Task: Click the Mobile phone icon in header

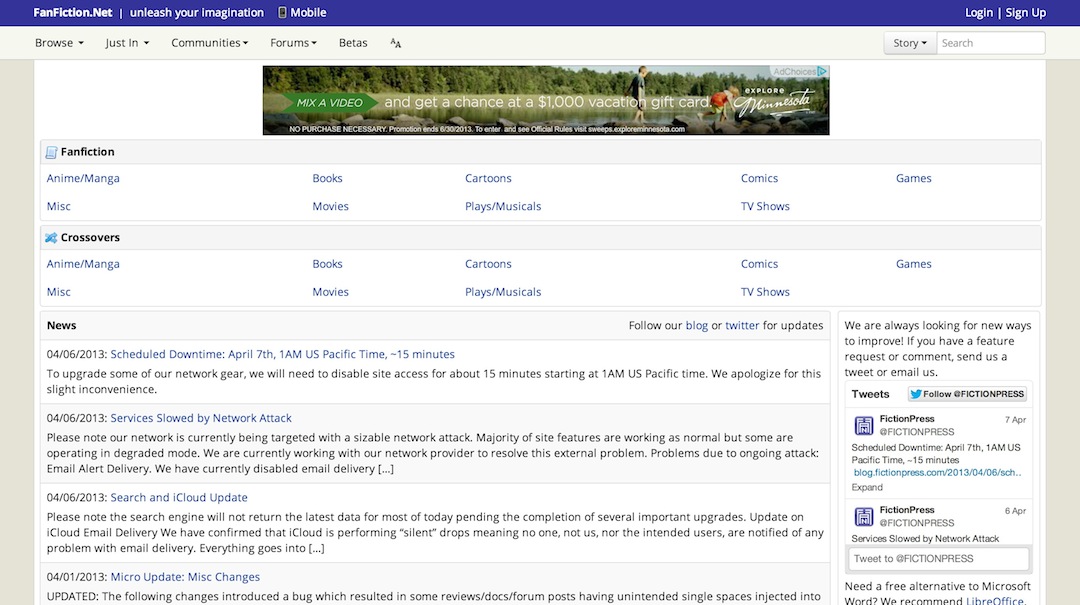Action: tap(282, 12)
